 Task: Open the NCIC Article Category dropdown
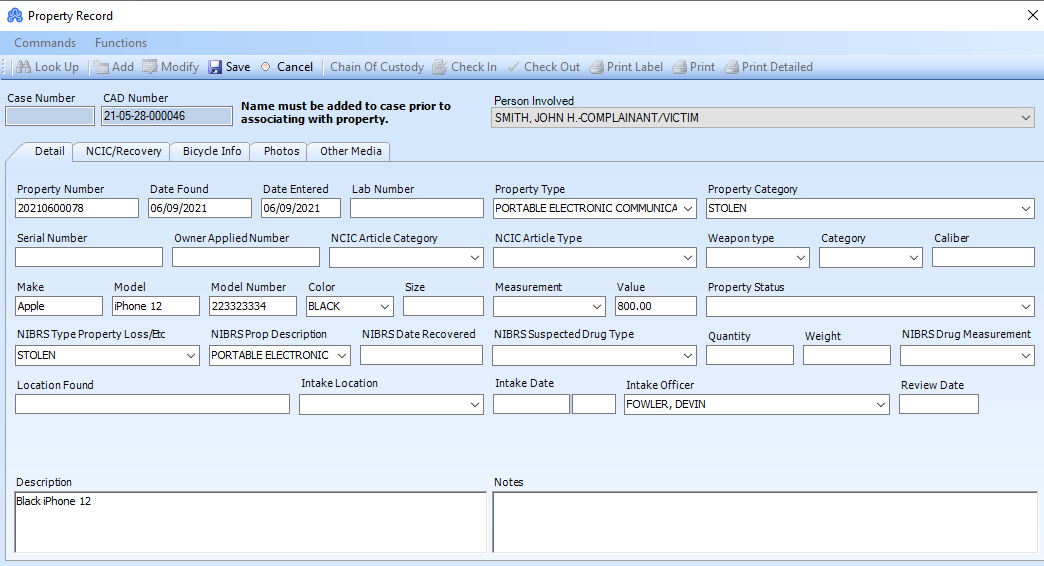click(x=475, y=258)
